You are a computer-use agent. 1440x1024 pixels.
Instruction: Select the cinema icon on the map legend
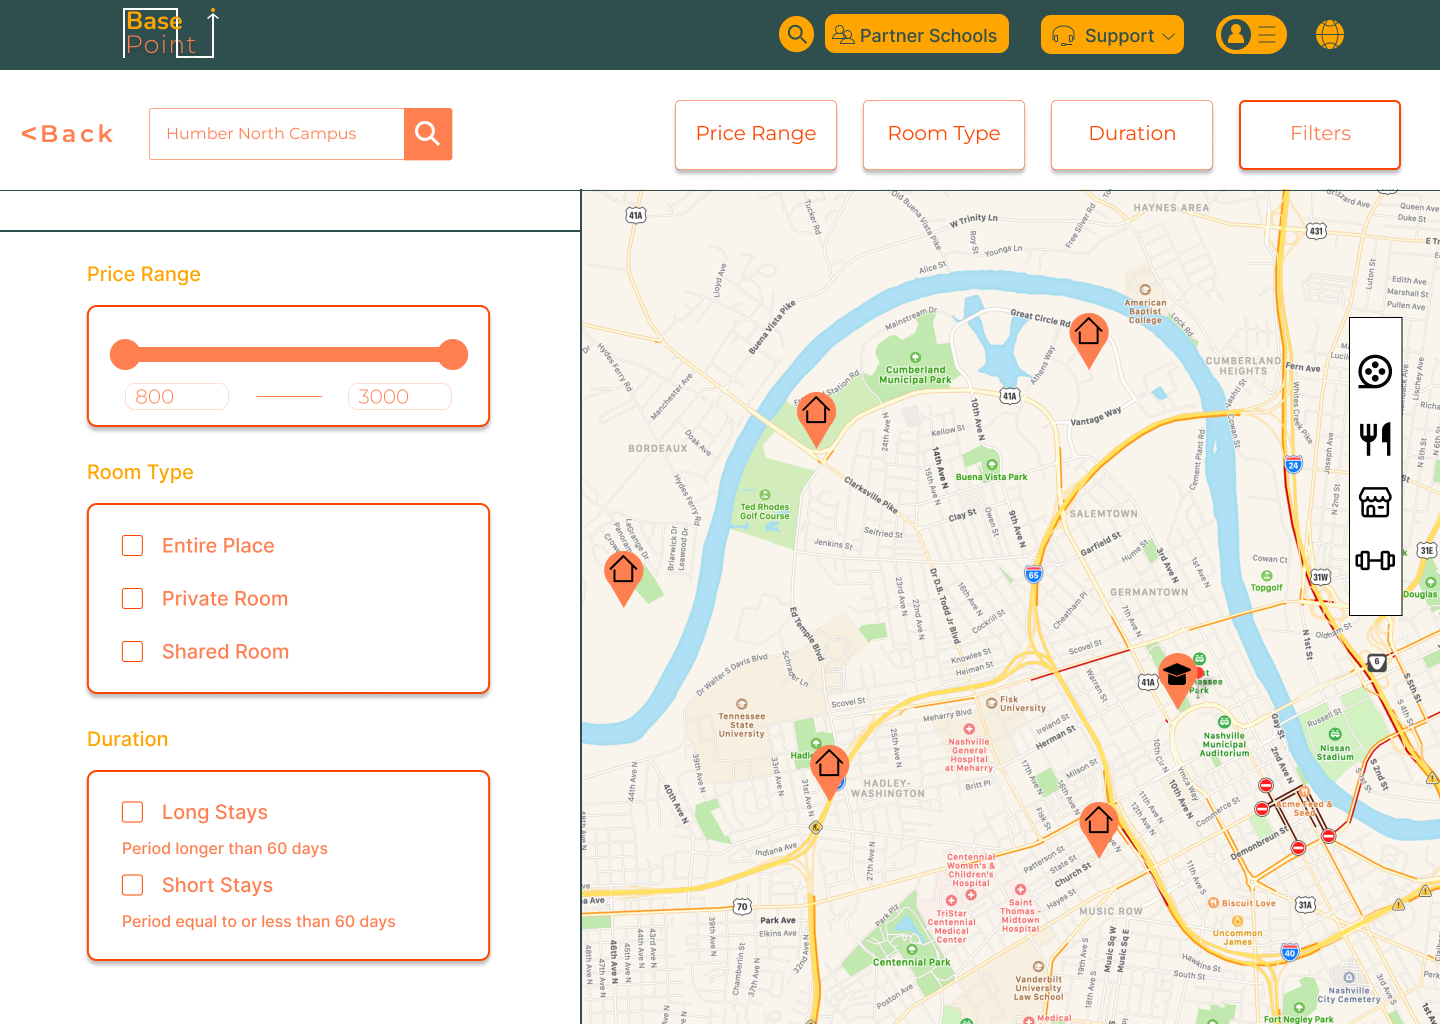1375,372
